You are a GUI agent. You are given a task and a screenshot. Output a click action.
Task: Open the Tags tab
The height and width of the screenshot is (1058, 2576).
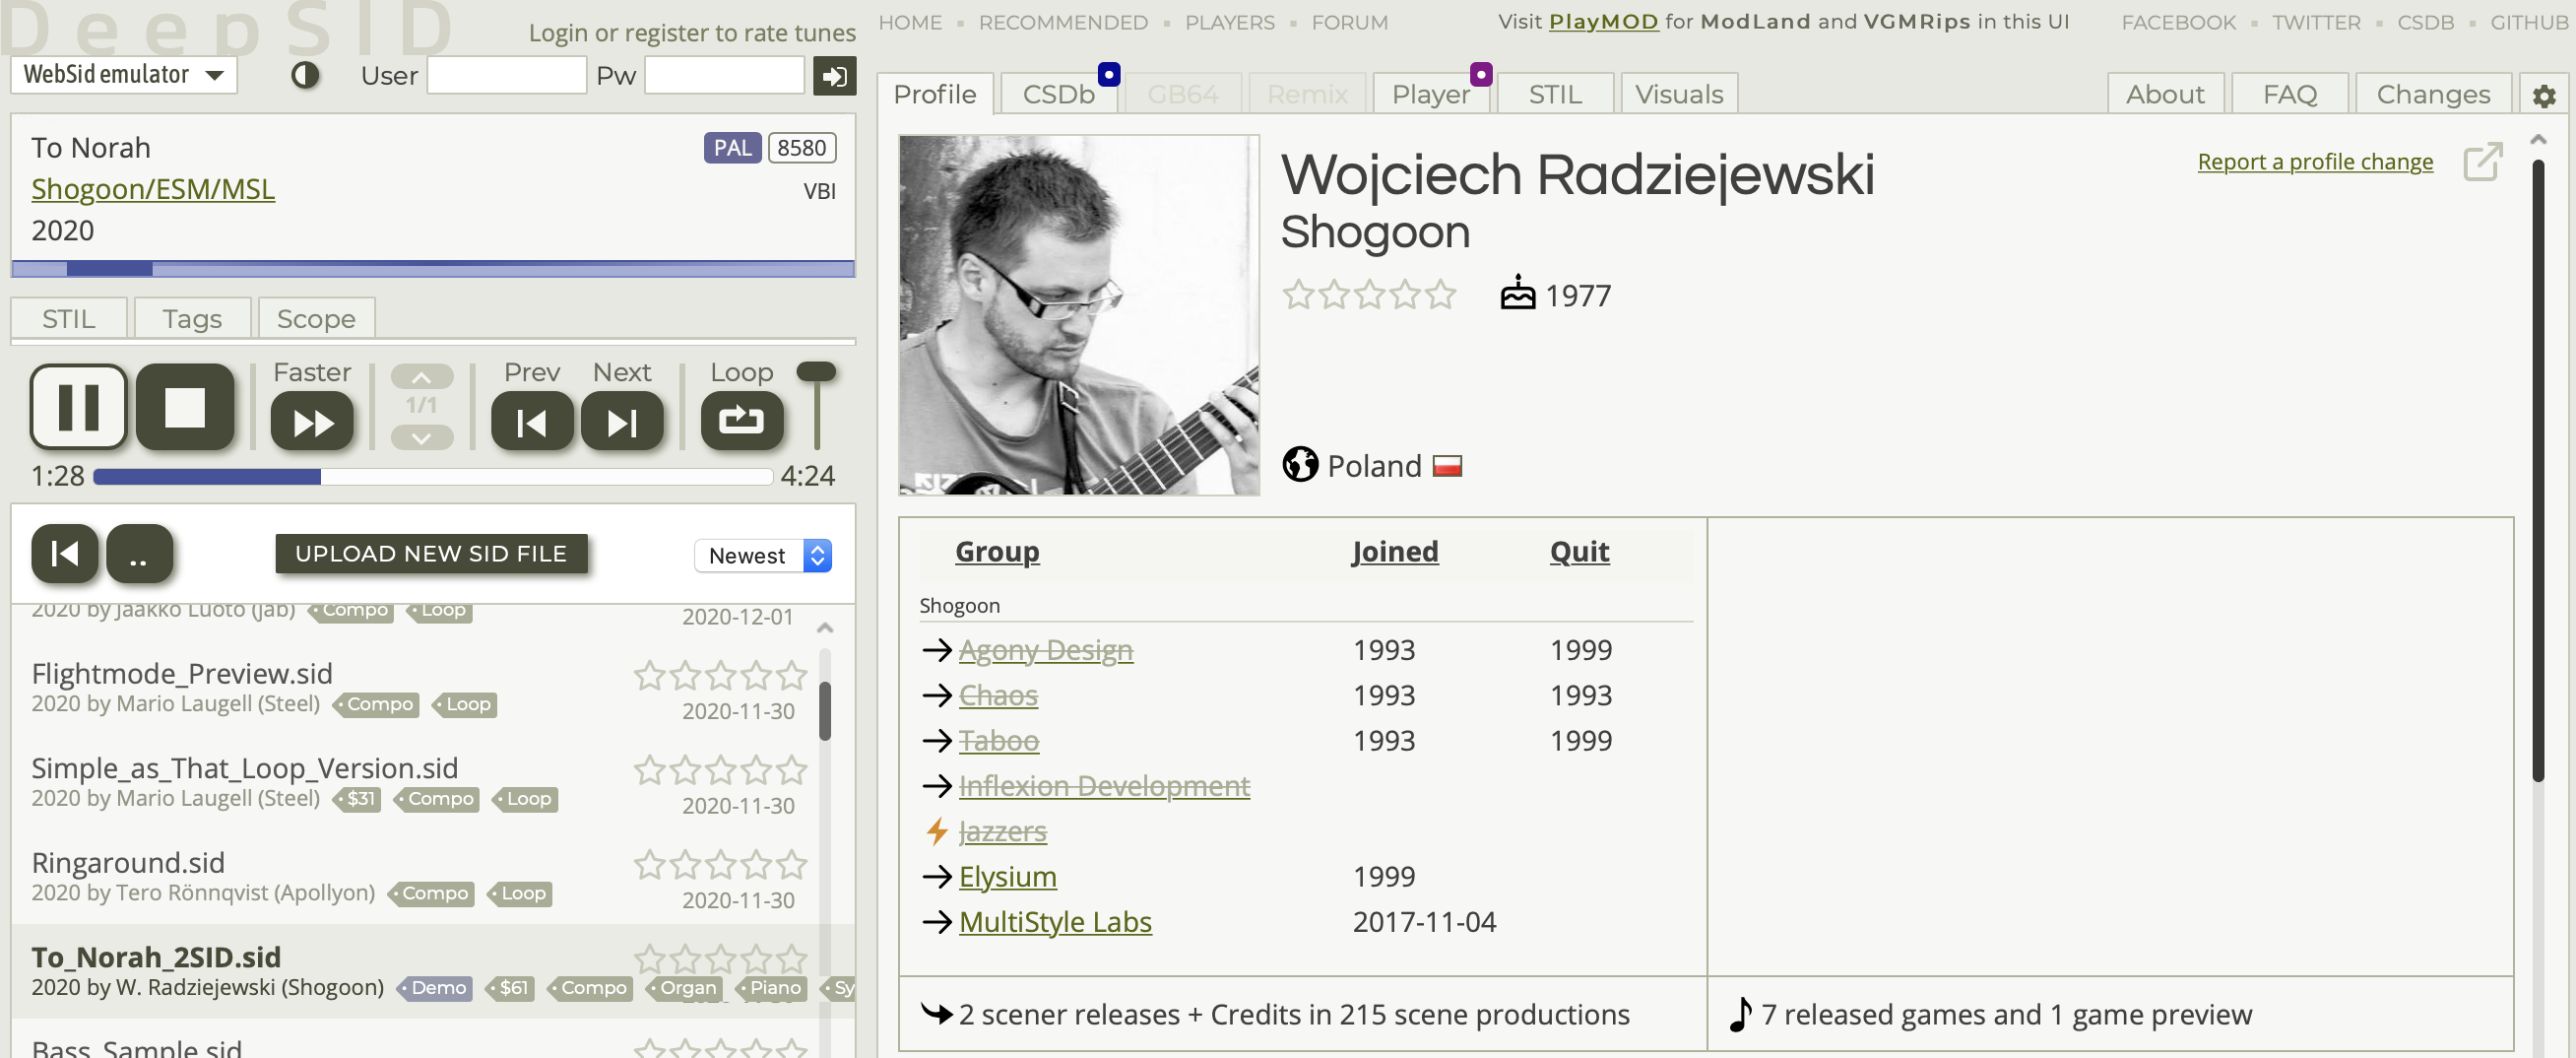click(x=192, y=318)
